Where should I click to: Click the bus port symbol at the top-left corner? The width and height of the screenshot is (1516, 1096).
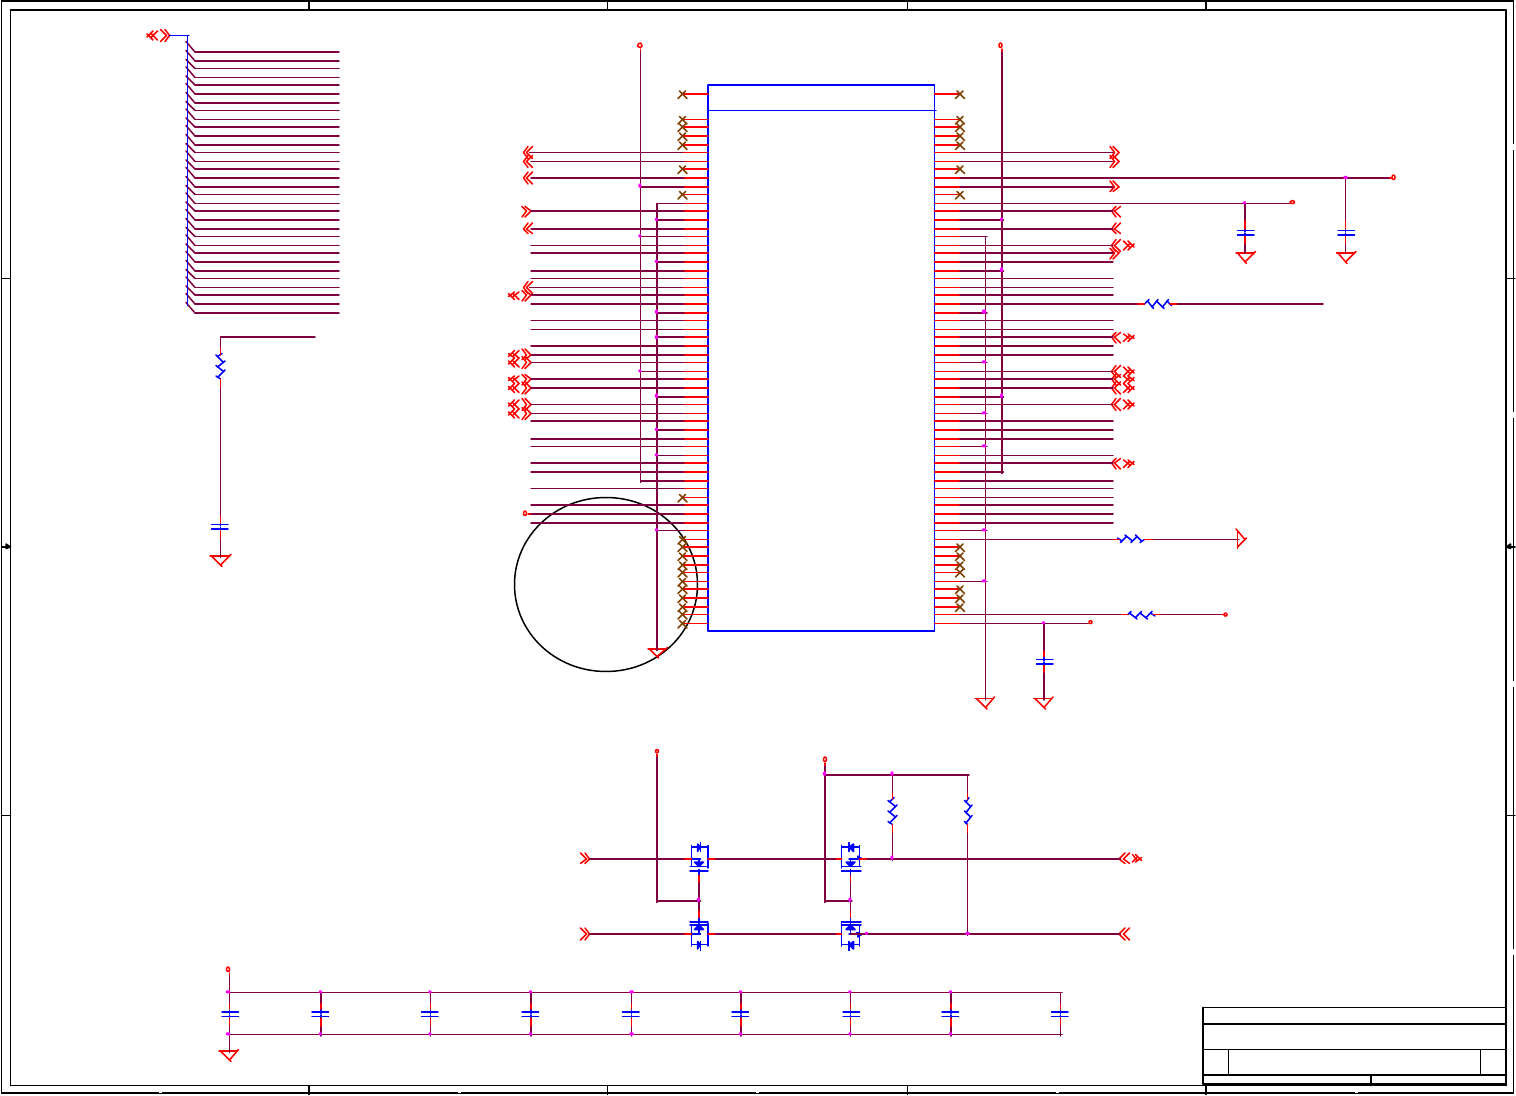pyautogui.click(x=158, y=36)
